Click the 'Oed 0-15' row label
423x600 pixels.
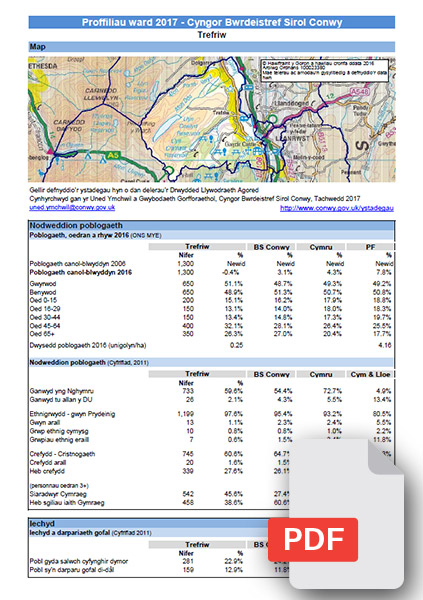tap(43, 300)
